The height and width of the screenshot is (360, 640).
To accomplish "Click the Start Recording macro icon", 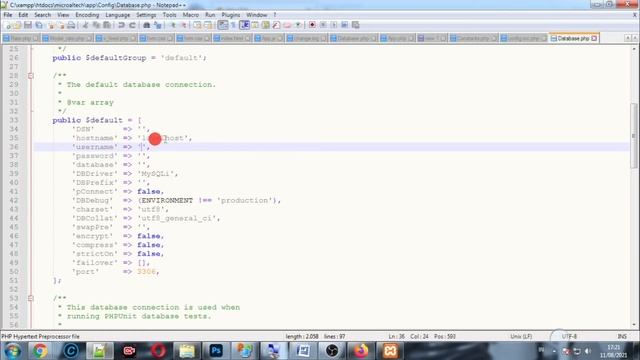I will point(312,25).
